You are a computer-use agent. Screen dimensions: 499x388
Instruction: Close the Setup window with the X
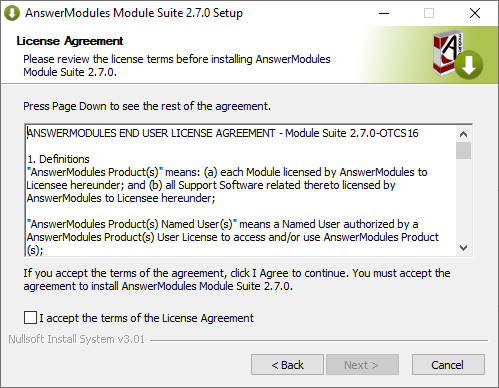point(475,13)
